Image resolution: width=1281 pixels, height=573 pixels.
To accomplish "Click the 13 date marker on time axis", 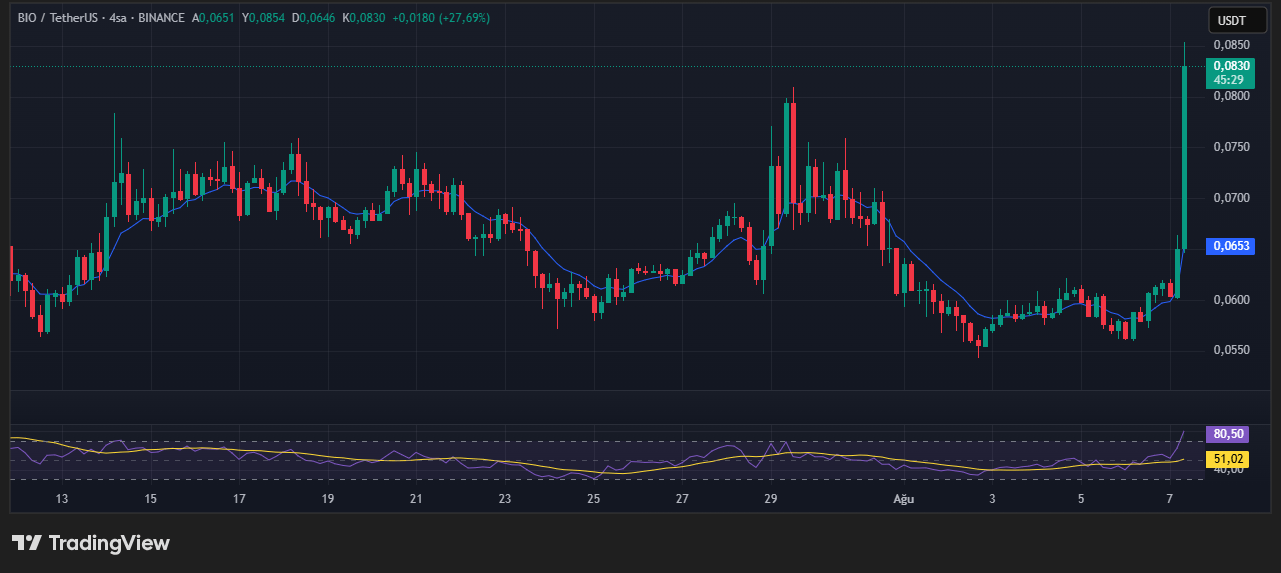I will click(x=61, y=498).
